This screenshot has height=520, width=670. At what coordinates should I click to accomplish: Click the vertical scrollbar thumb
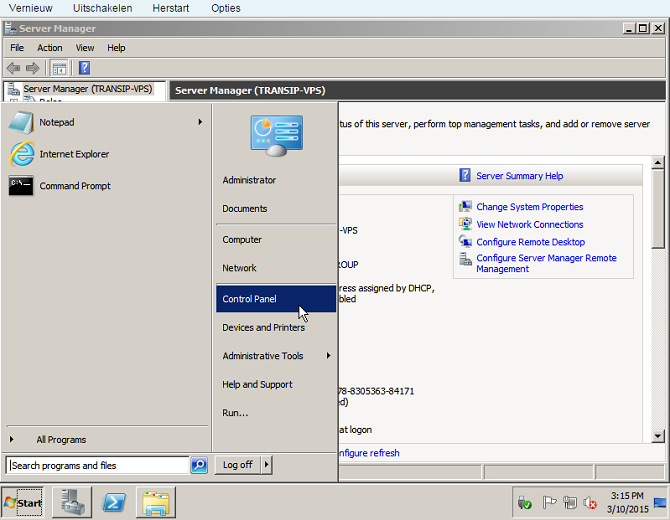pos(658,209)
